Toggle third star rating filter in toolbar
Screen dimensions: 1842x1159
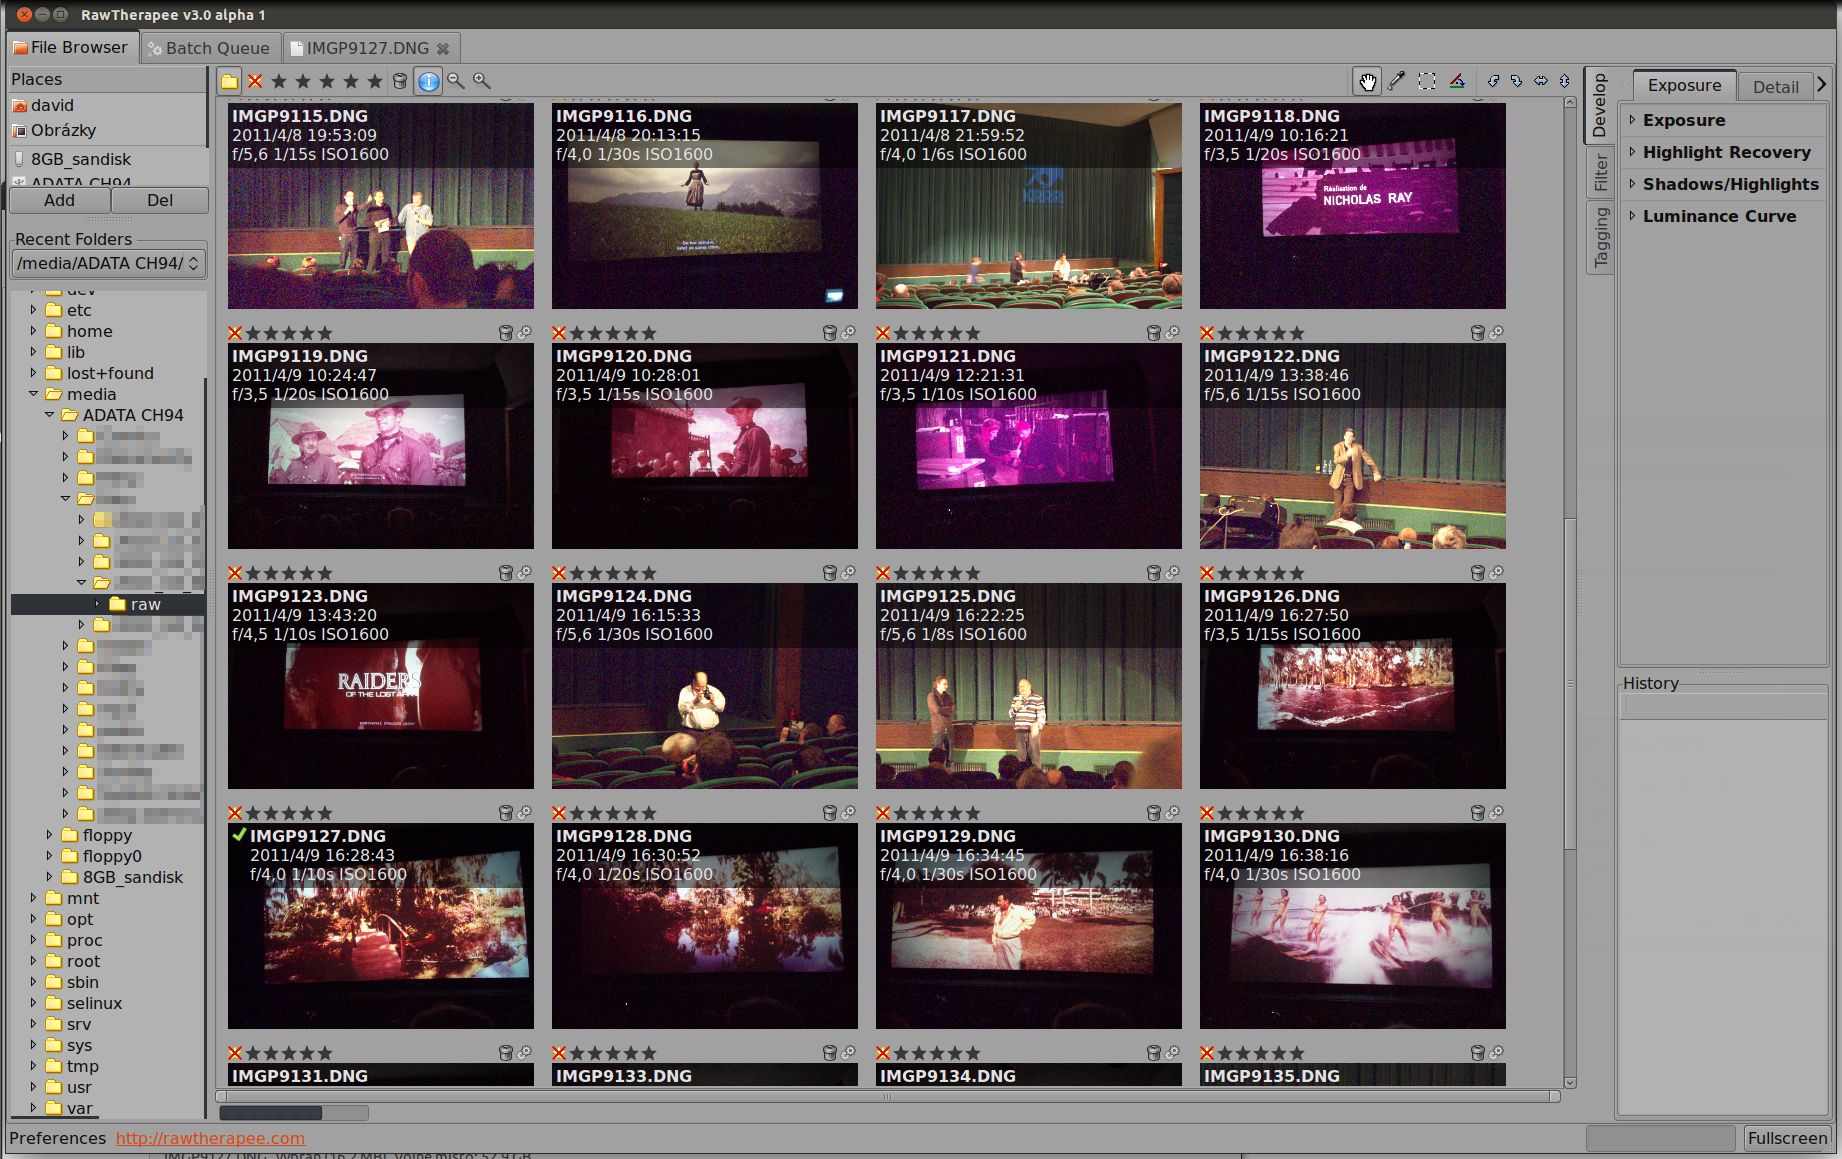click(x=327, y=81)
